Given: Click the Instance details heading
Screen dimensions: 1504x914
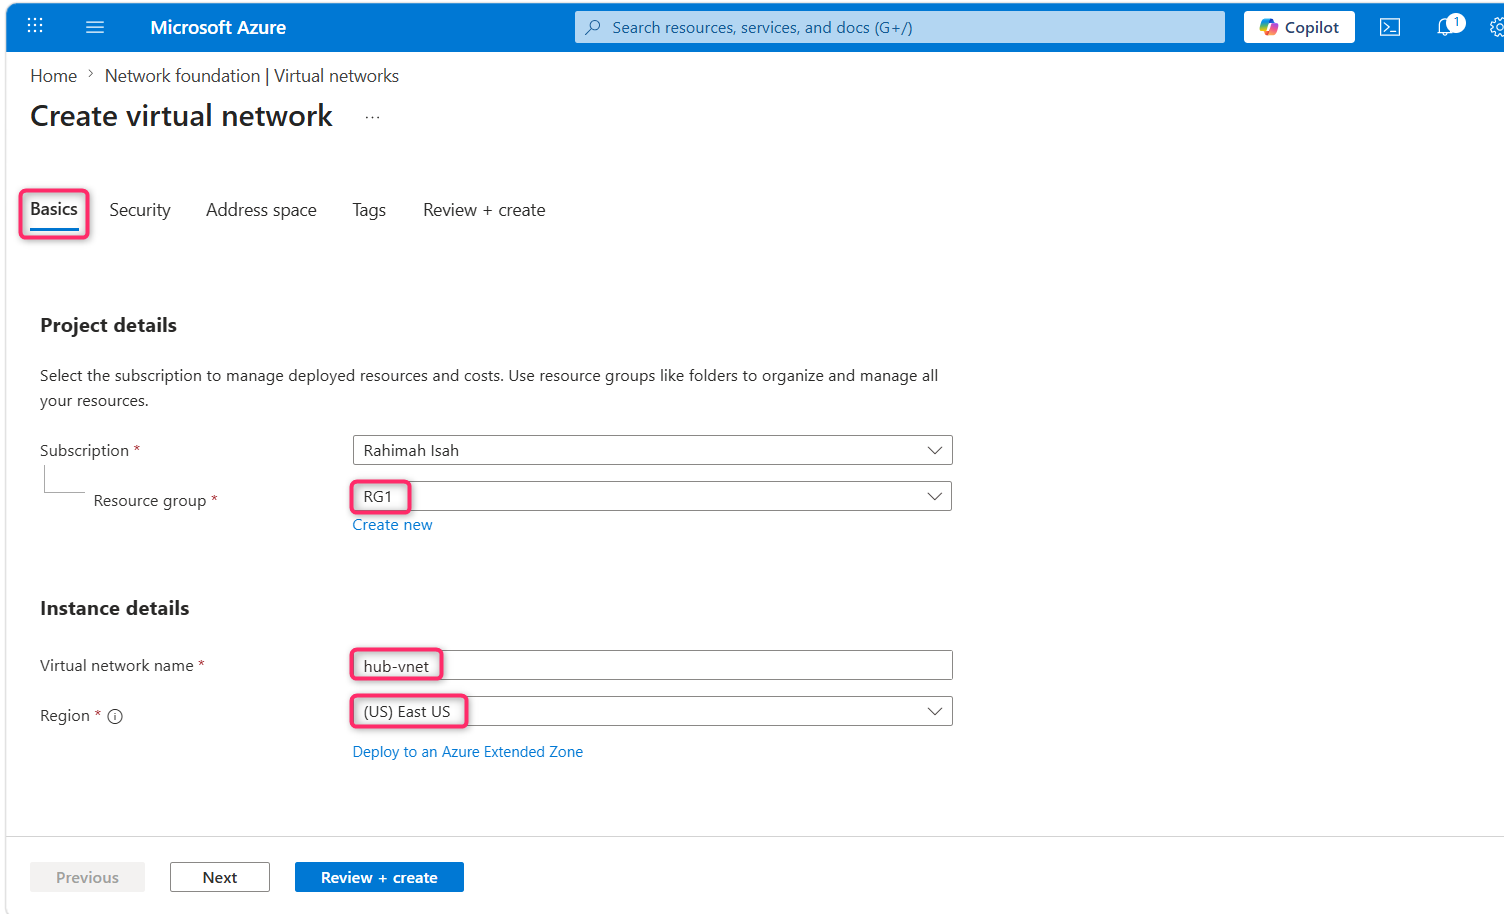Looking at the screenshot, I should [114, 608].
